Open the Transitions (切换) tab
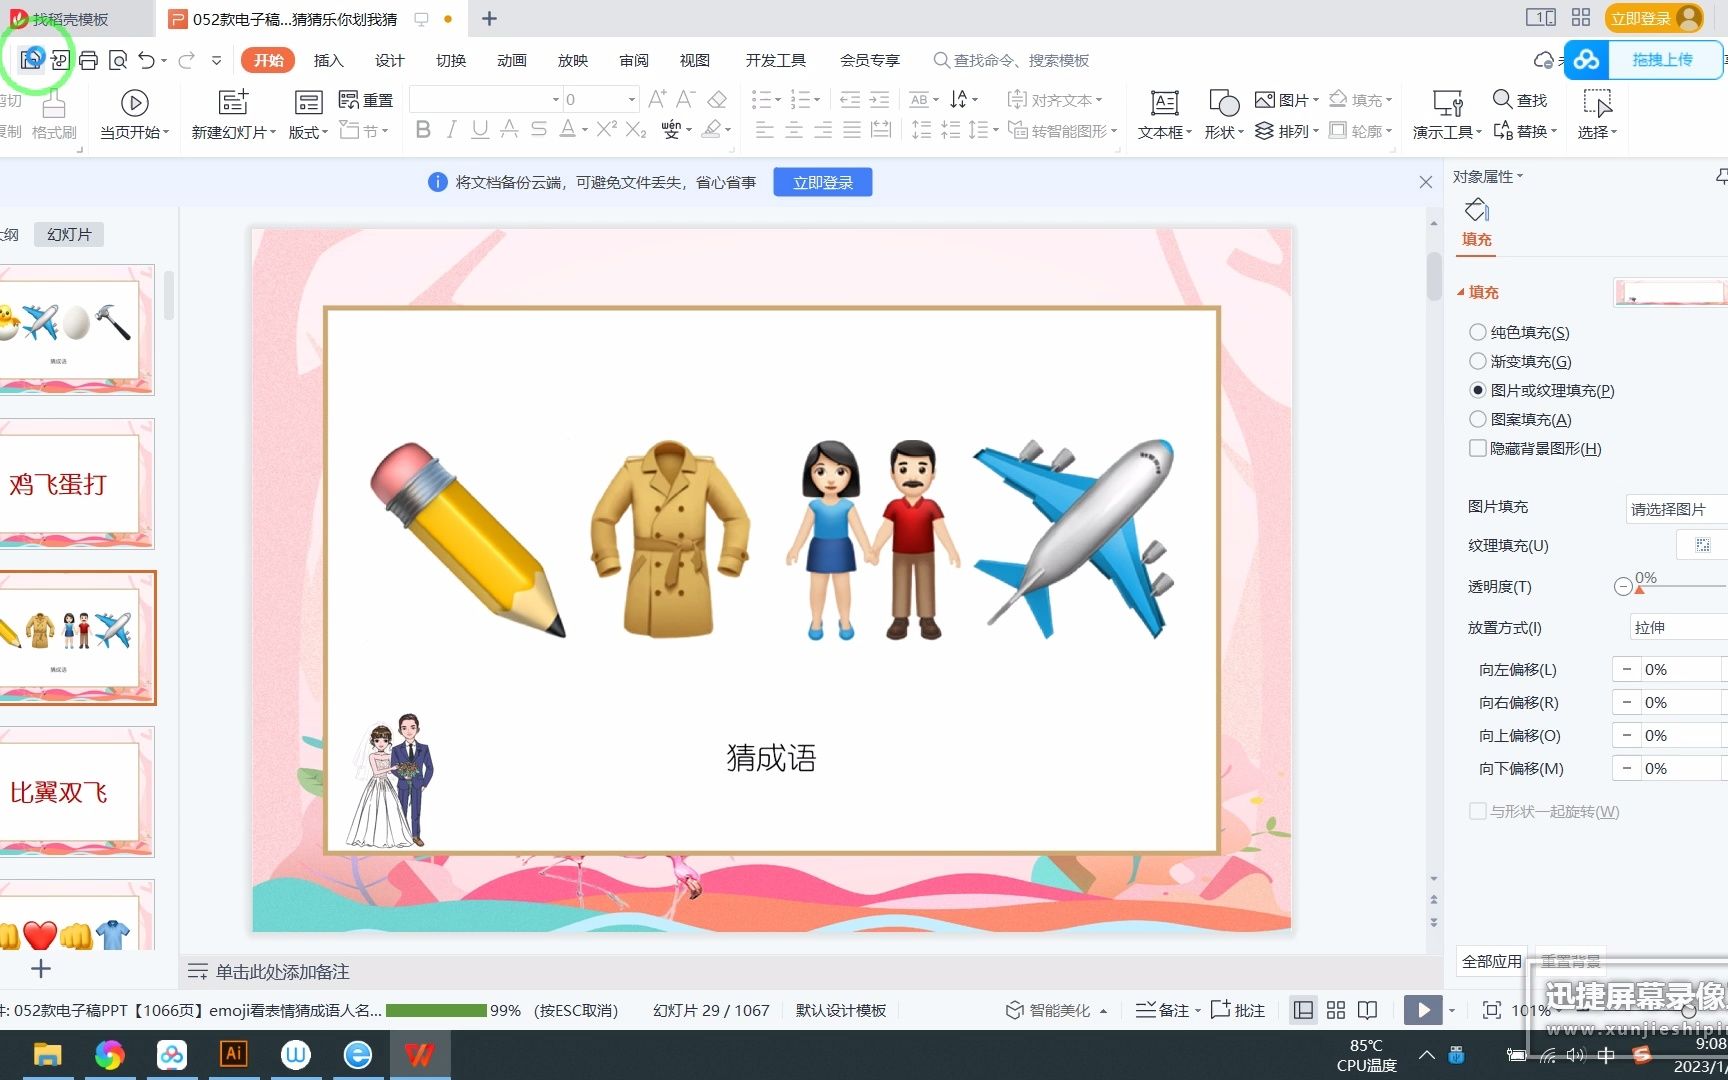 click(451, 60)
